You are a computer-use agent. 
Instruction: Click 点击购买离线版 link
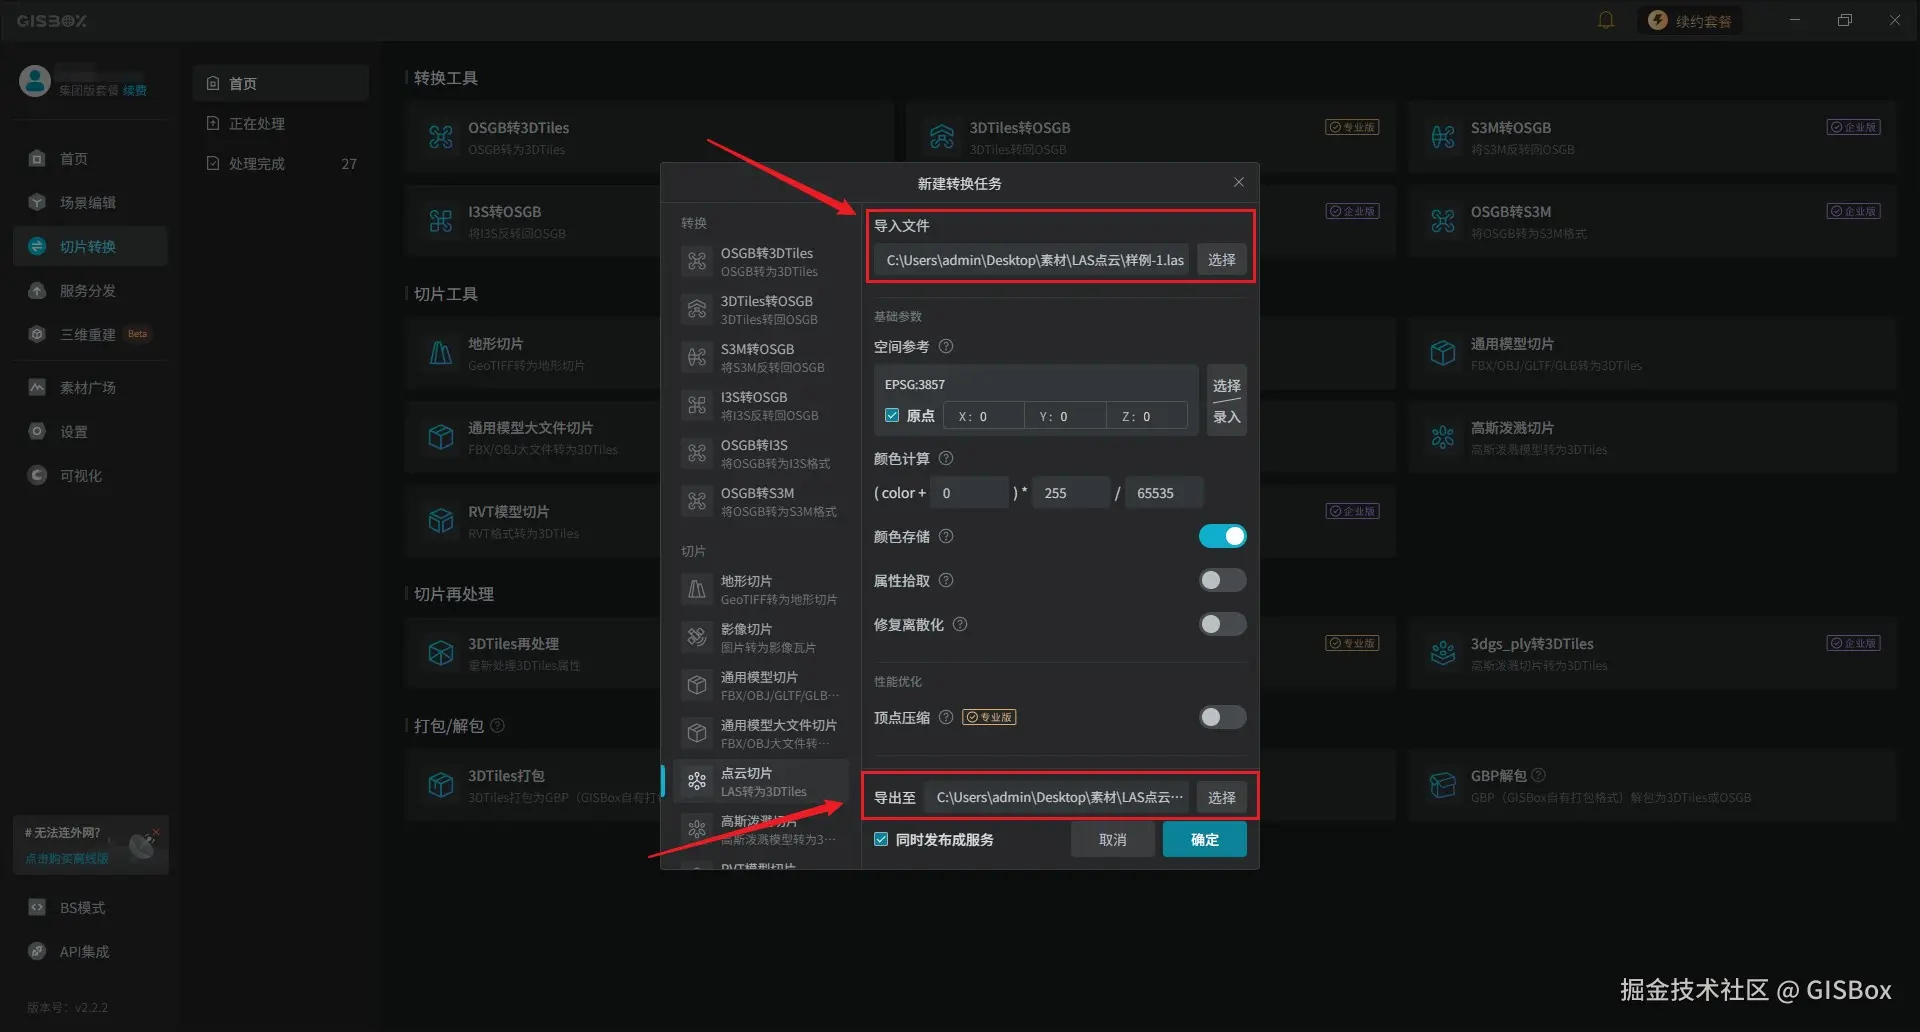pos(66,858)
